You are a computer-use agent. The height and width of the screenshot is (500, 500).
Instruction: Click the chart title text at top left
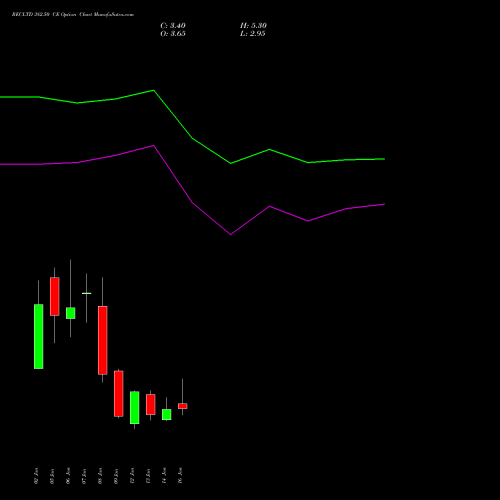(x=73, y=15)
